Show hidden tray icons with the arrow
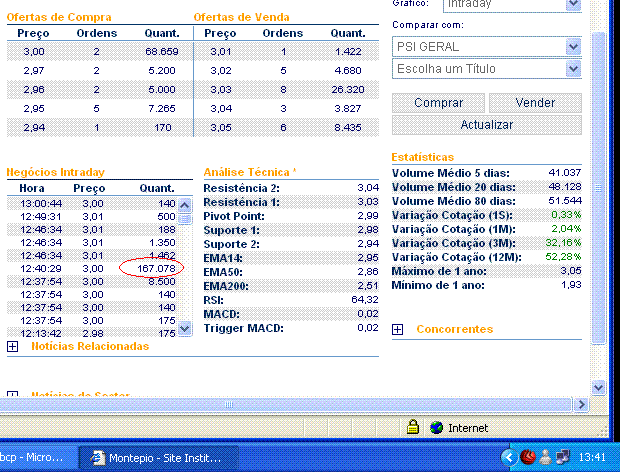Viewport: 621px width, 473px height. pos(509,458)
